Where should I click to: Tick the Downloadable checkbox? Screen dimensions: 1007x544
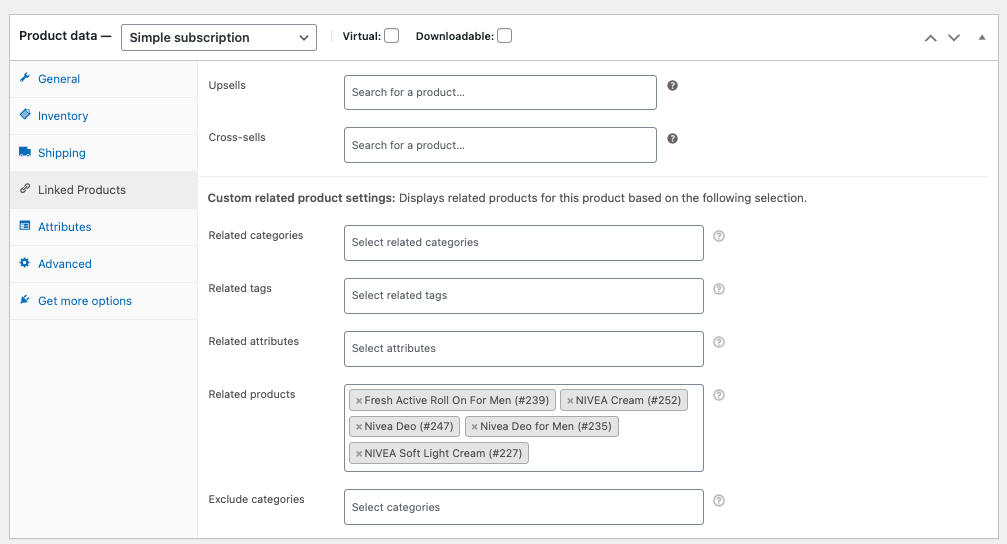pos(504,36)
